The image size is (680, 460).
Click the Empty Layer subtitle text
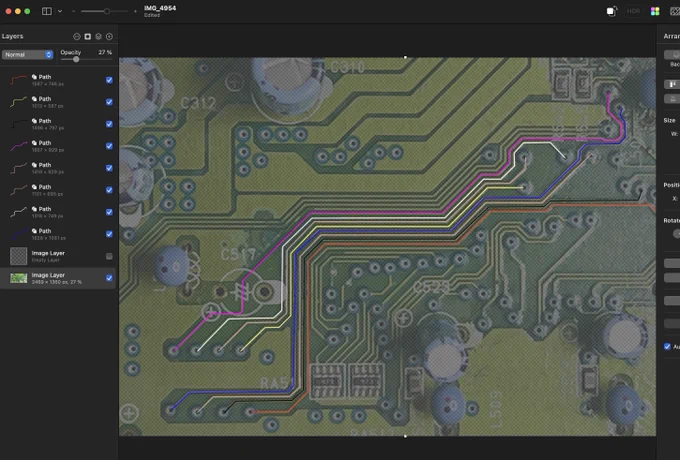click(46, 260)
